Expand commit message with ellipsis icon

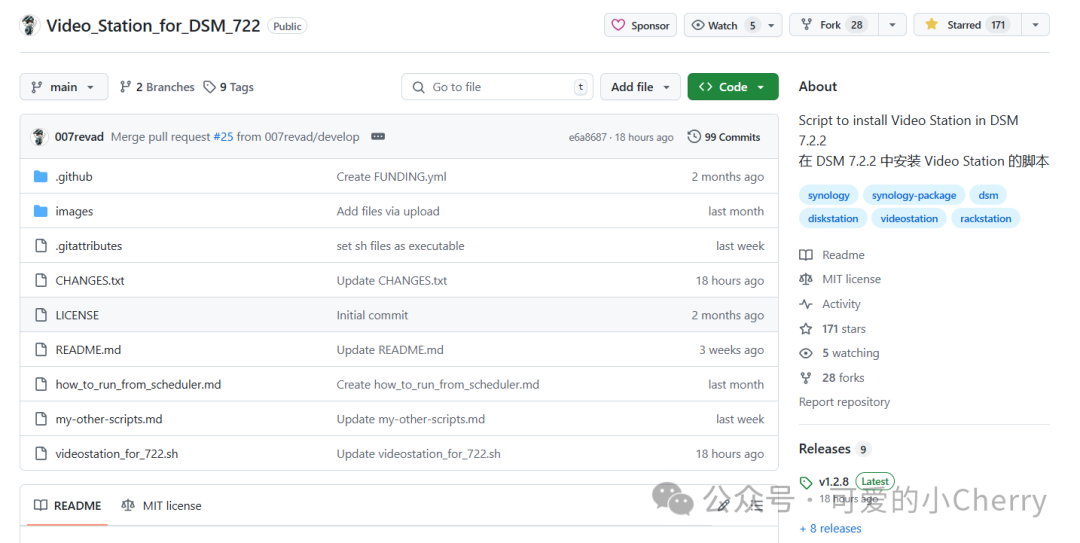coord(377,136)
